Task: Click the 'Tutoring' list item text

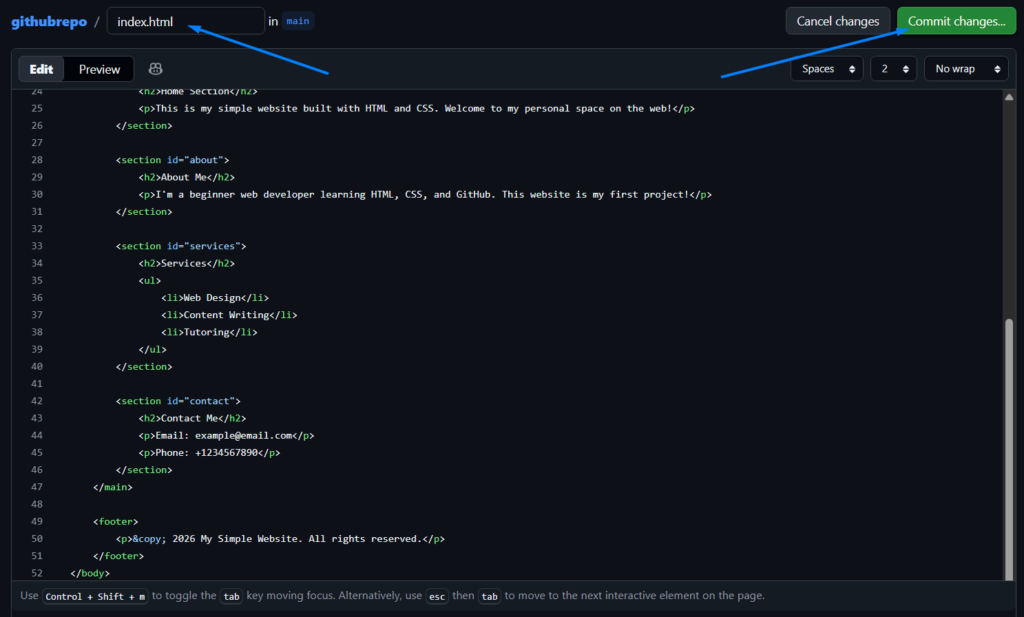Action: point(206,332)
